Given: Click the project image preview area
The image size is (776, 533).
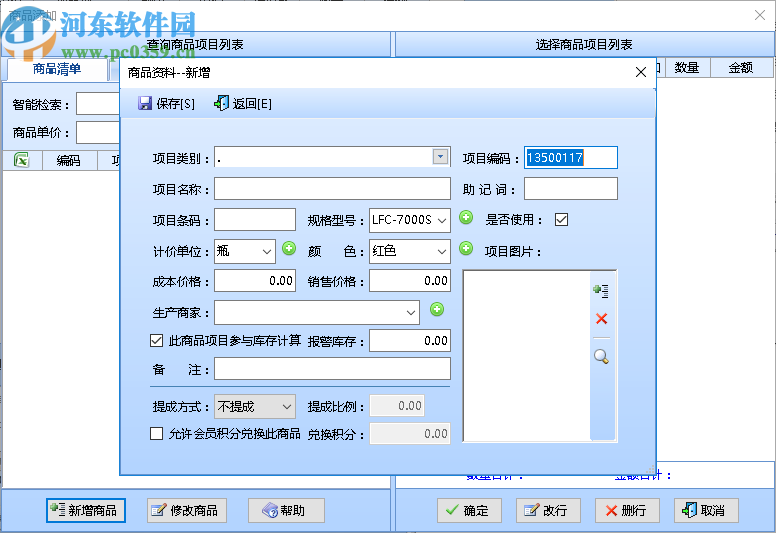Looking at the screenshot, I should point(527,356).
